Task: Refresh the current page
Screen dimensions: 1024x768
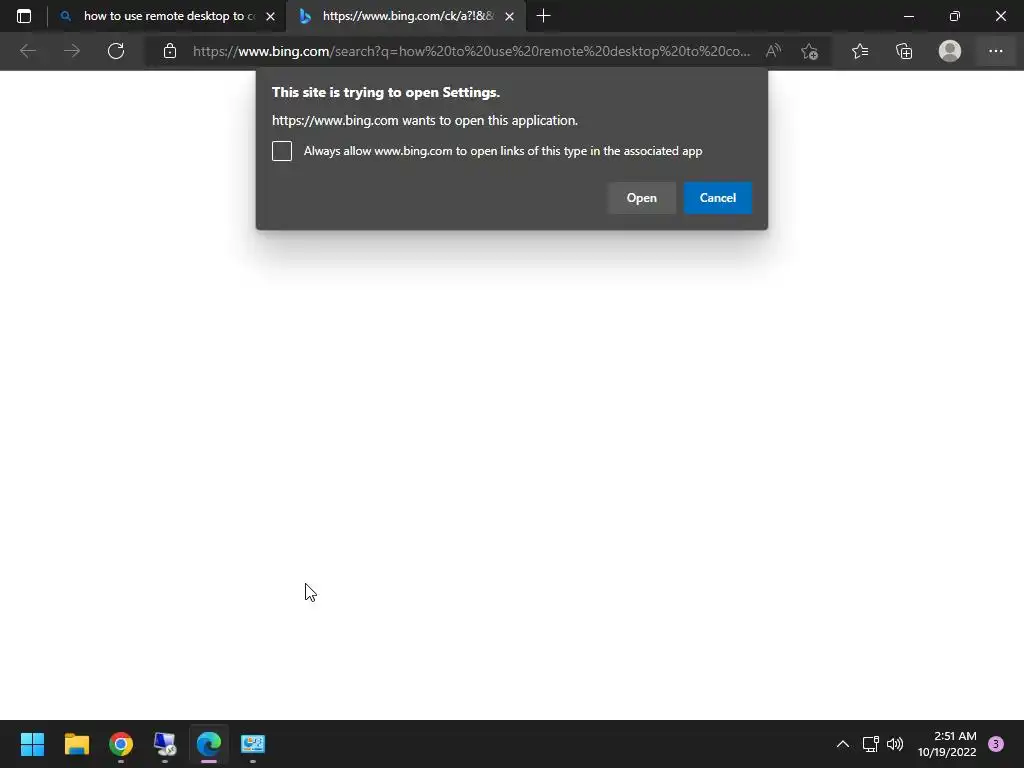Action: click(x=116, y=51)
